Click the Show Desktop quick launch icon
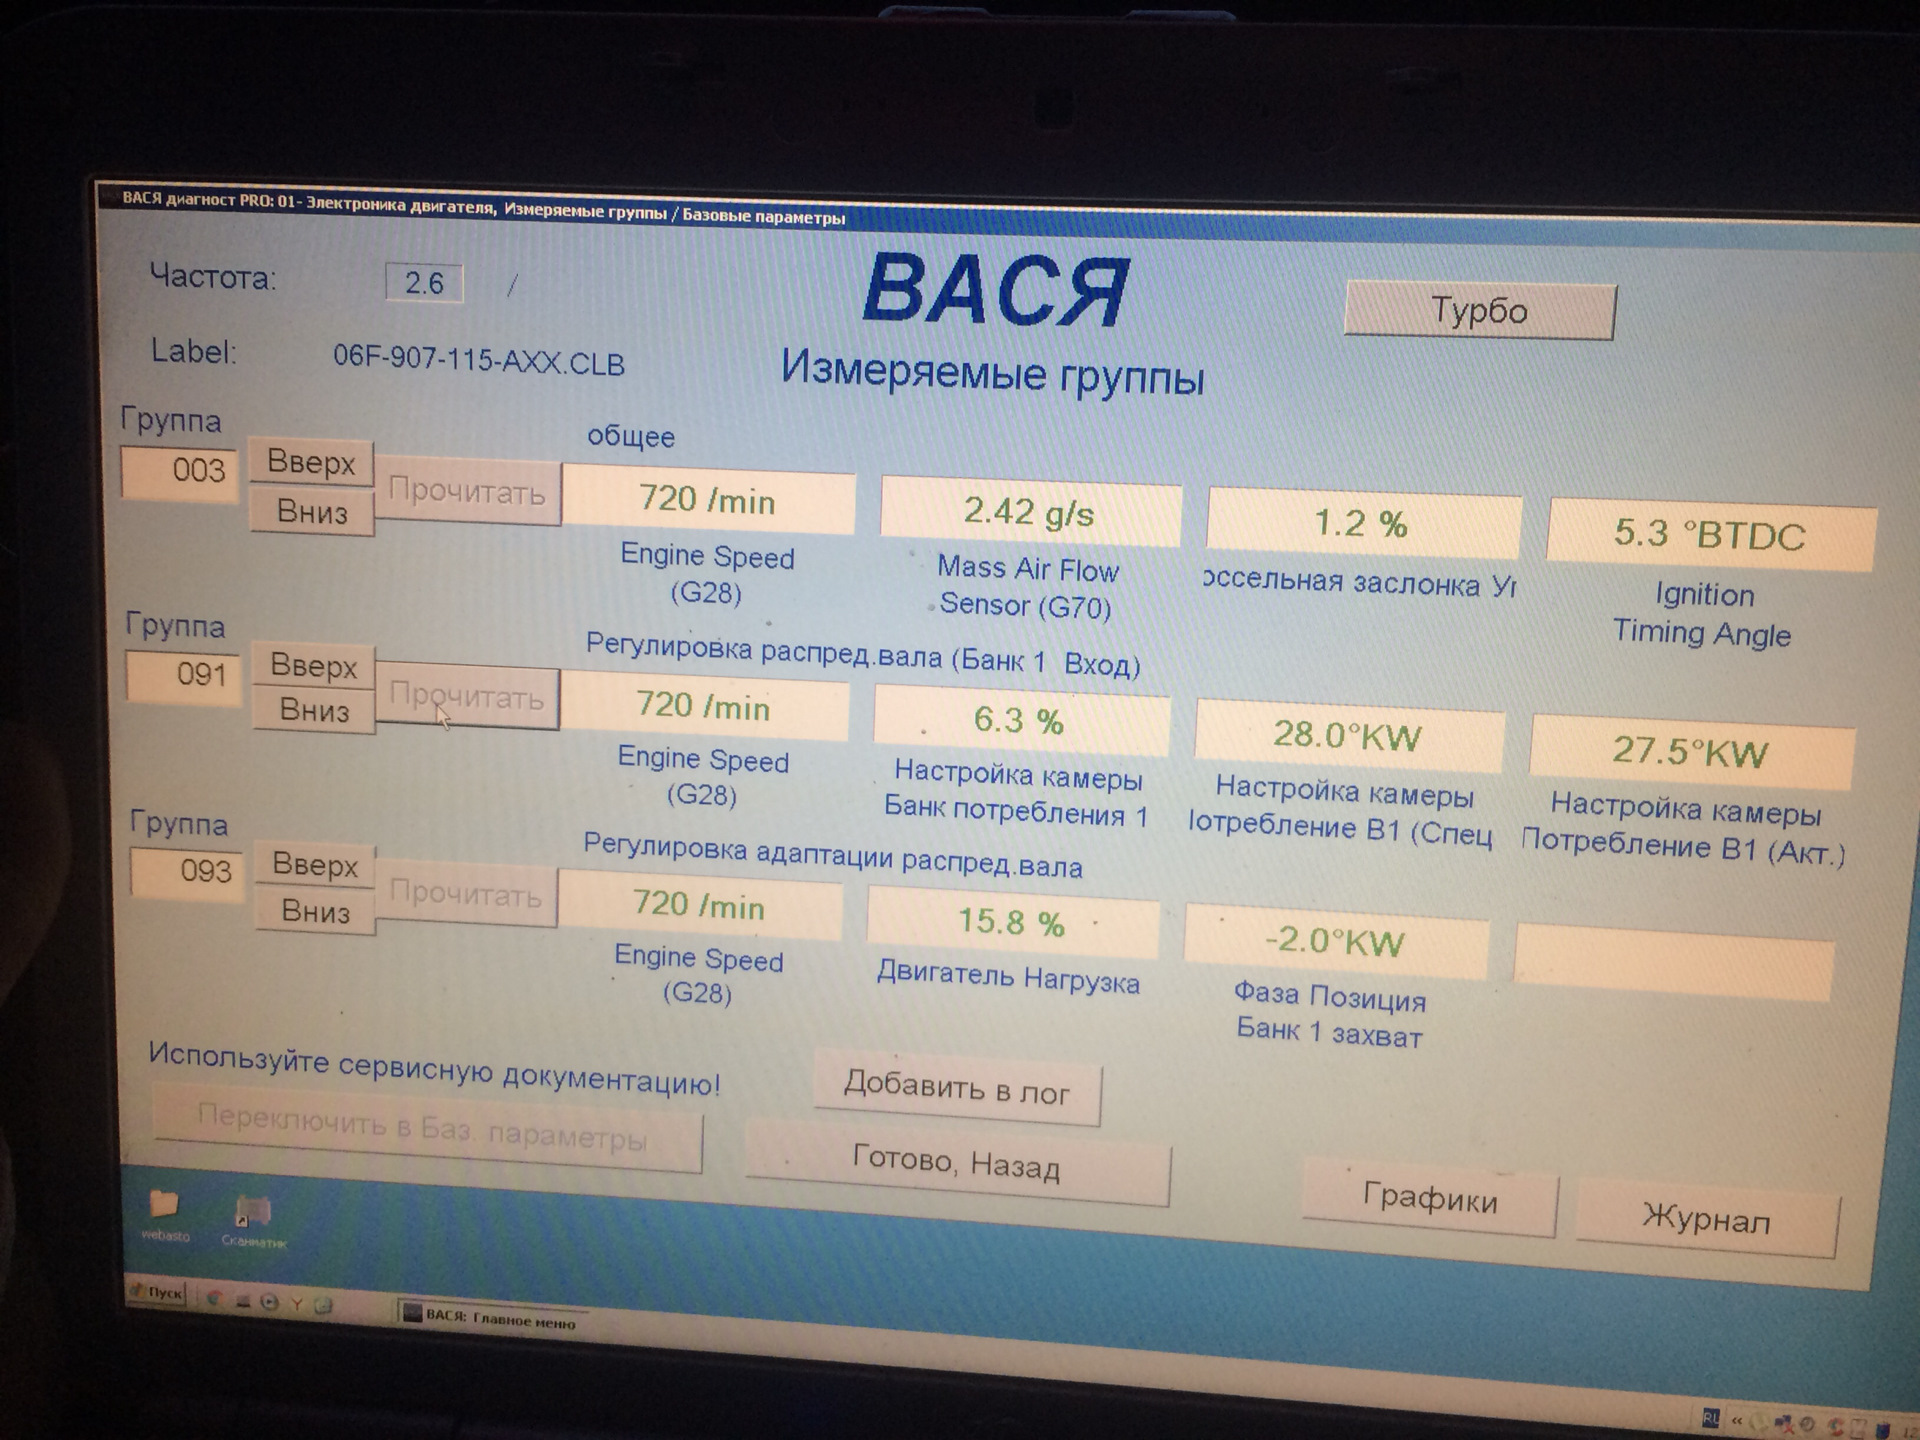 (243, 1300)
